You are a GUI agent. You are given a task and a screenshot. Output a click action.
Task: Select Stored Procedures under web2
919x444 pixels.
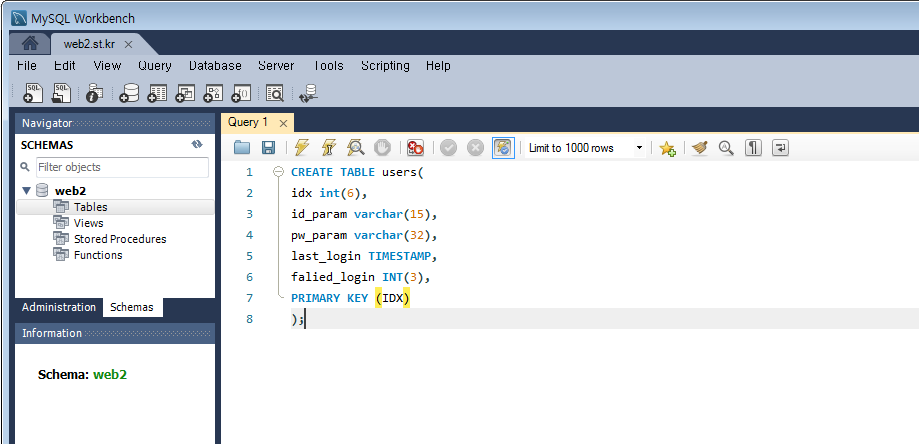[x=120, y=239]
